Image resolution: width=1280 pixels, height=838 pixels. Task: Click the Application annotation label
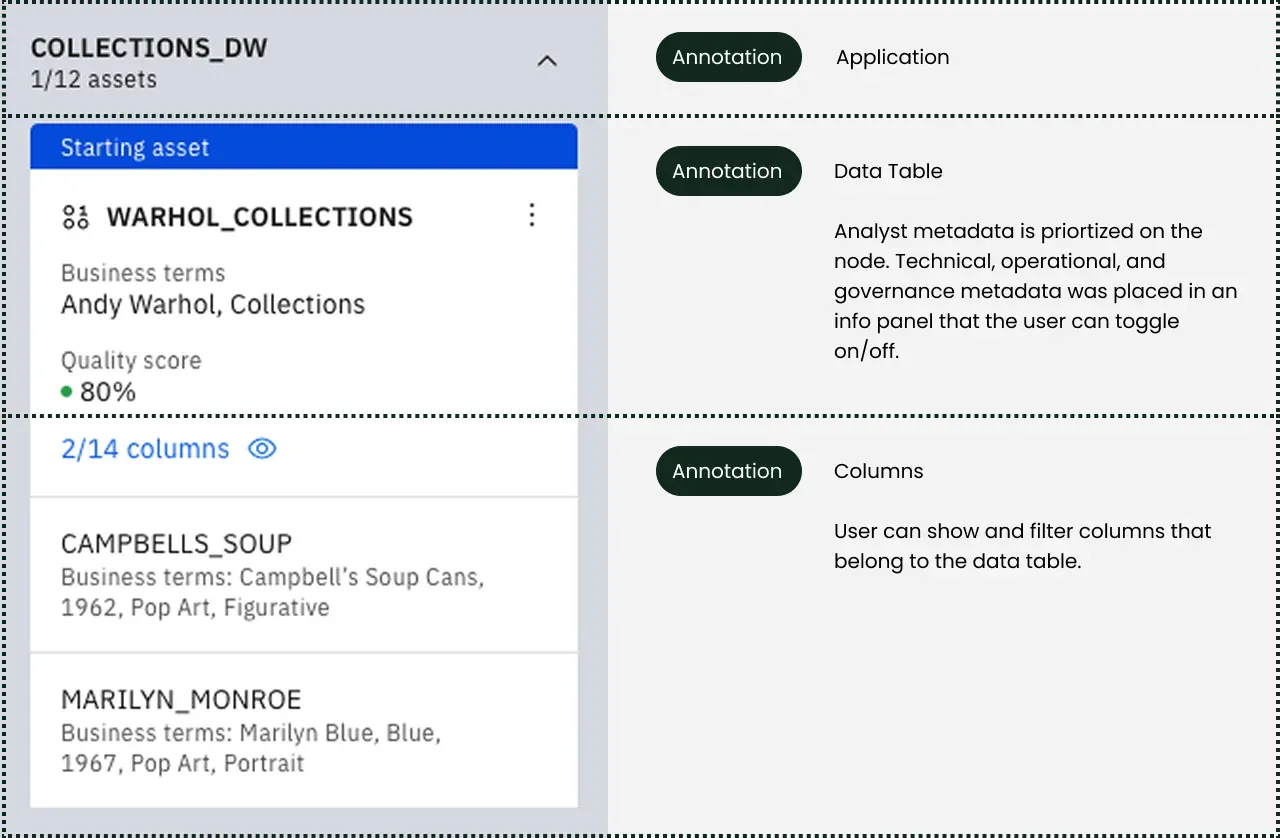(893, 57)
